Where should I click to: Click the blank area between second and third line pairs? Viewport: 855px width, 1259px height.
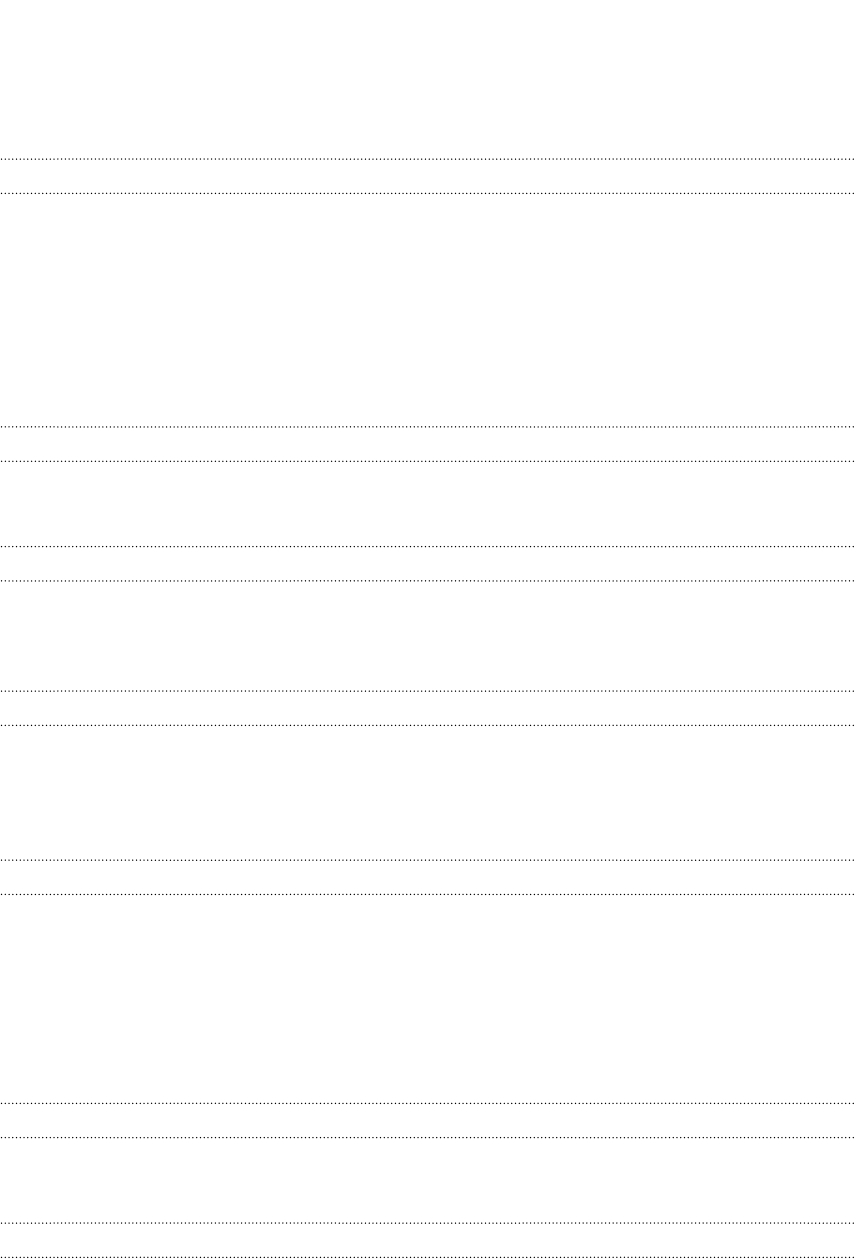coord(427,503)
